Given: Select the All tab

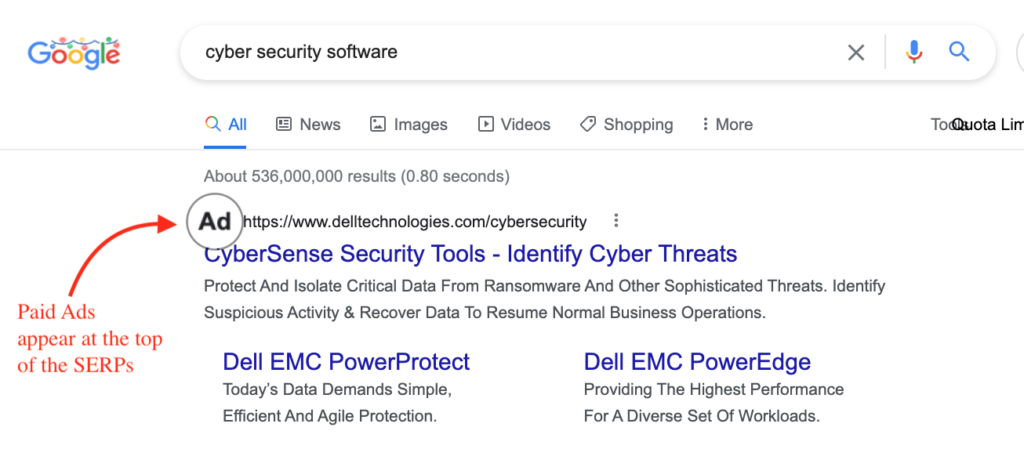Looking at the screenshot, I should pos(225,124).
